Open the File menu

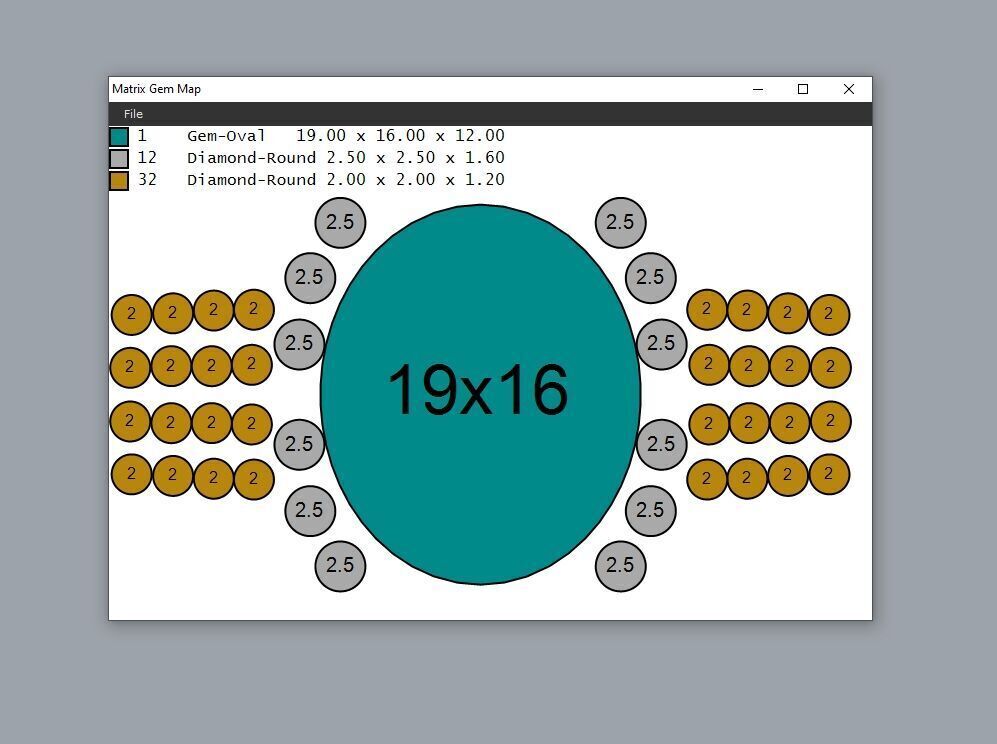click(133, 114)
